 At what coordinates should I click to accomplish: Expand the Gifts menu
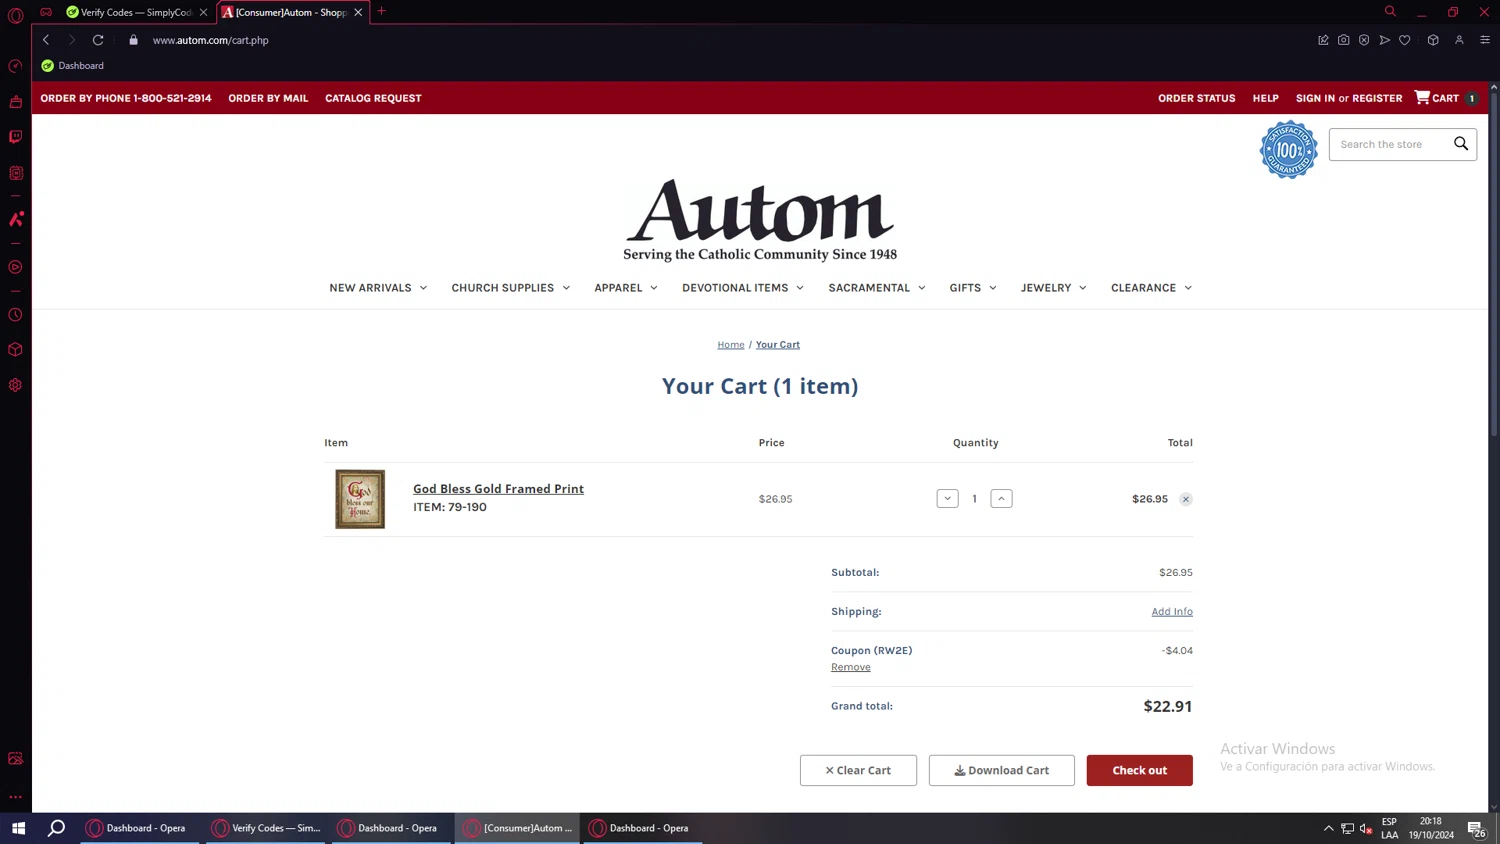pos(973,288)
